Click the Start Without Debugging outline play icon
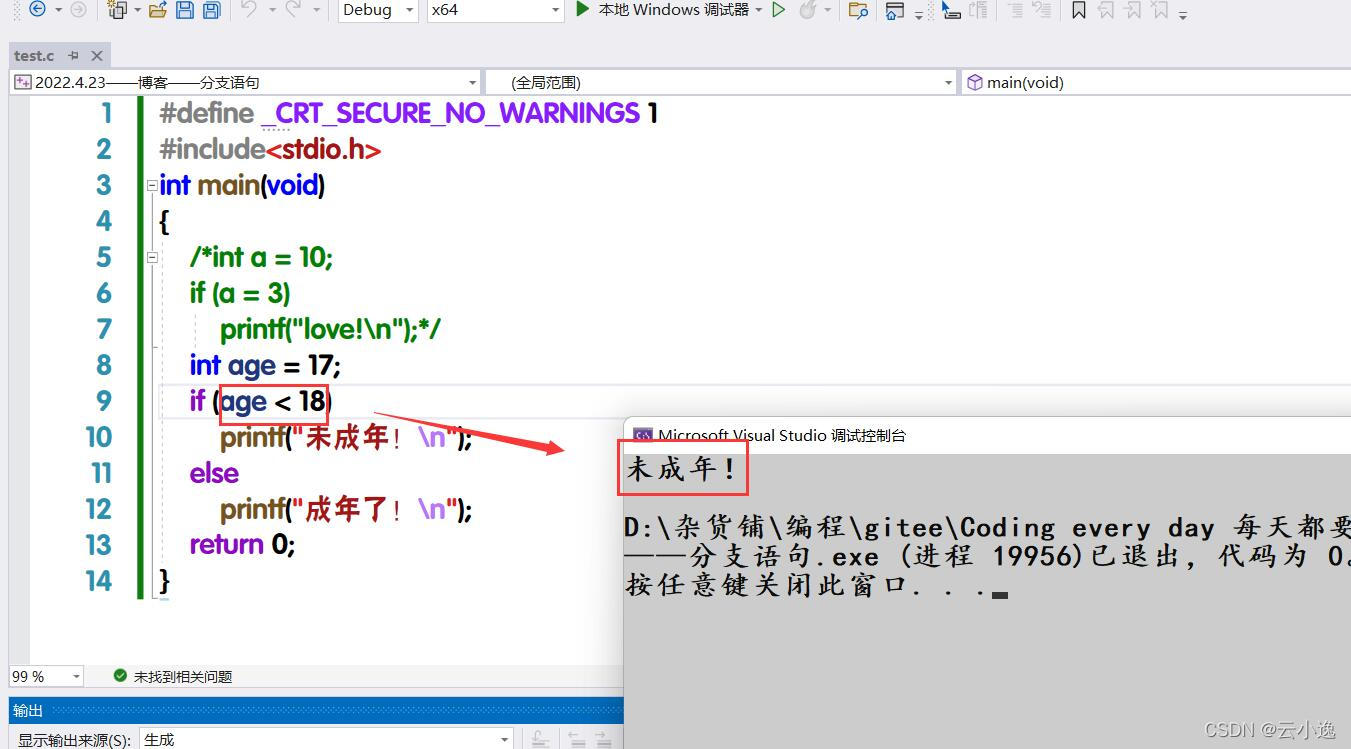 coord(779,10)
